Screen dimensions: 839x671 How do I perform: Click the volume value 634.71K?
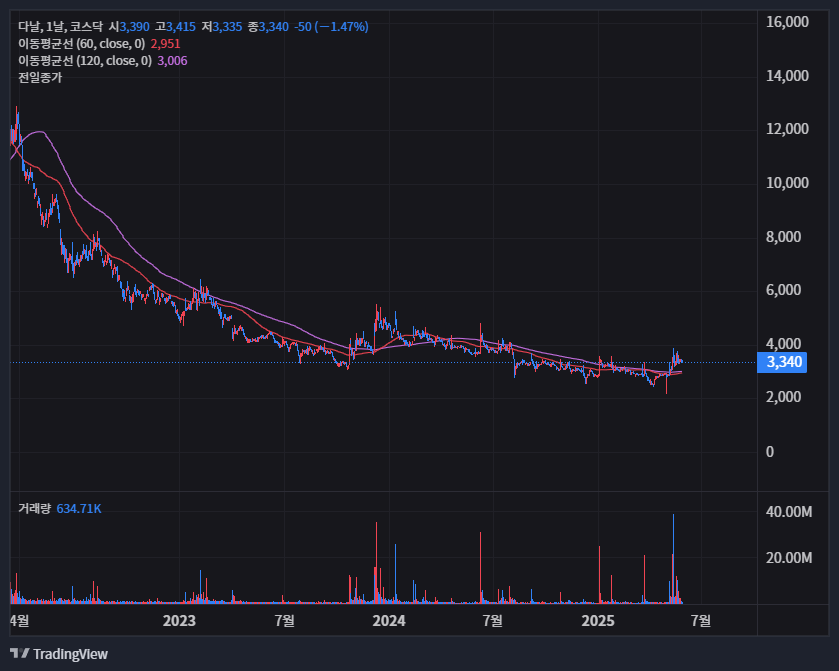(79, 508)
